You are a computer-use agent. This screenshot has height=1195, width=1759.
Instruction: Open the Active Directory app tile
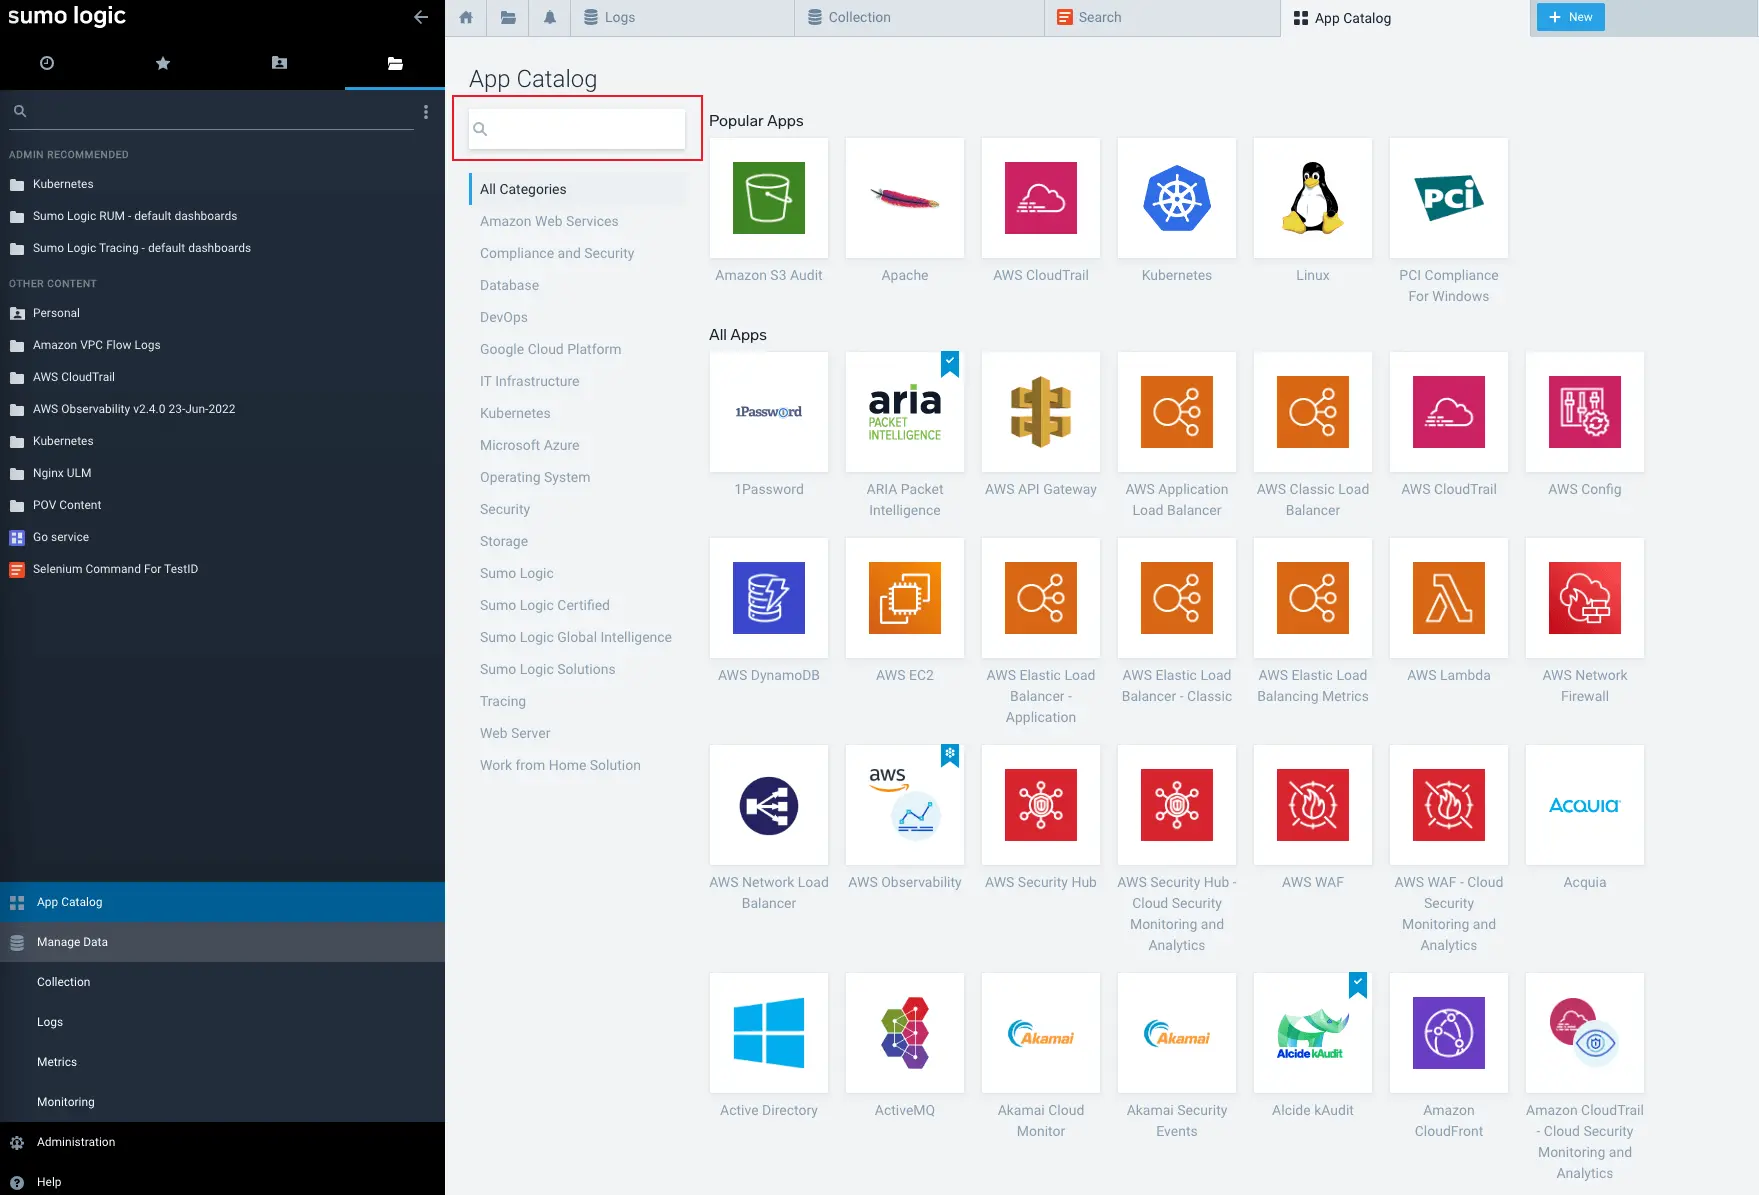click(768, 1034)
